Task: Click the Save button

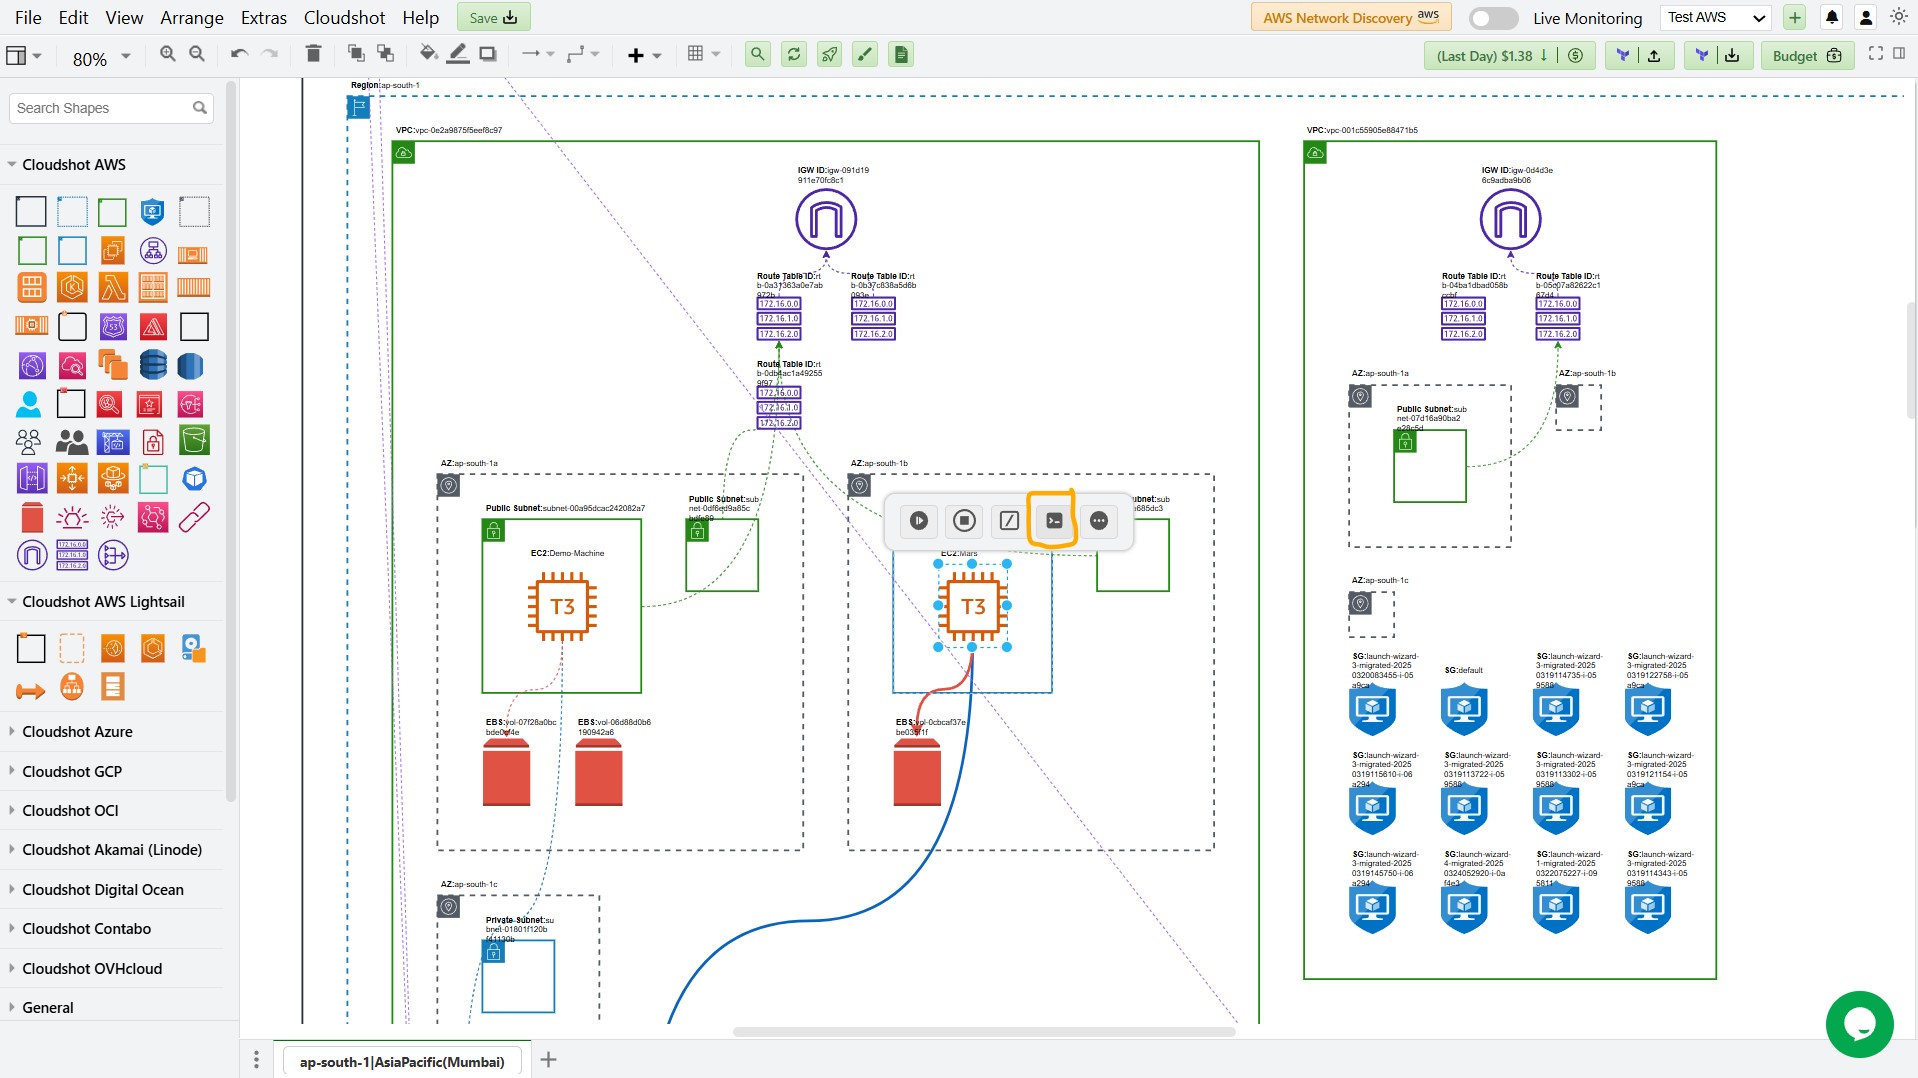Action: pyautogui.click(x=494, y=18)
